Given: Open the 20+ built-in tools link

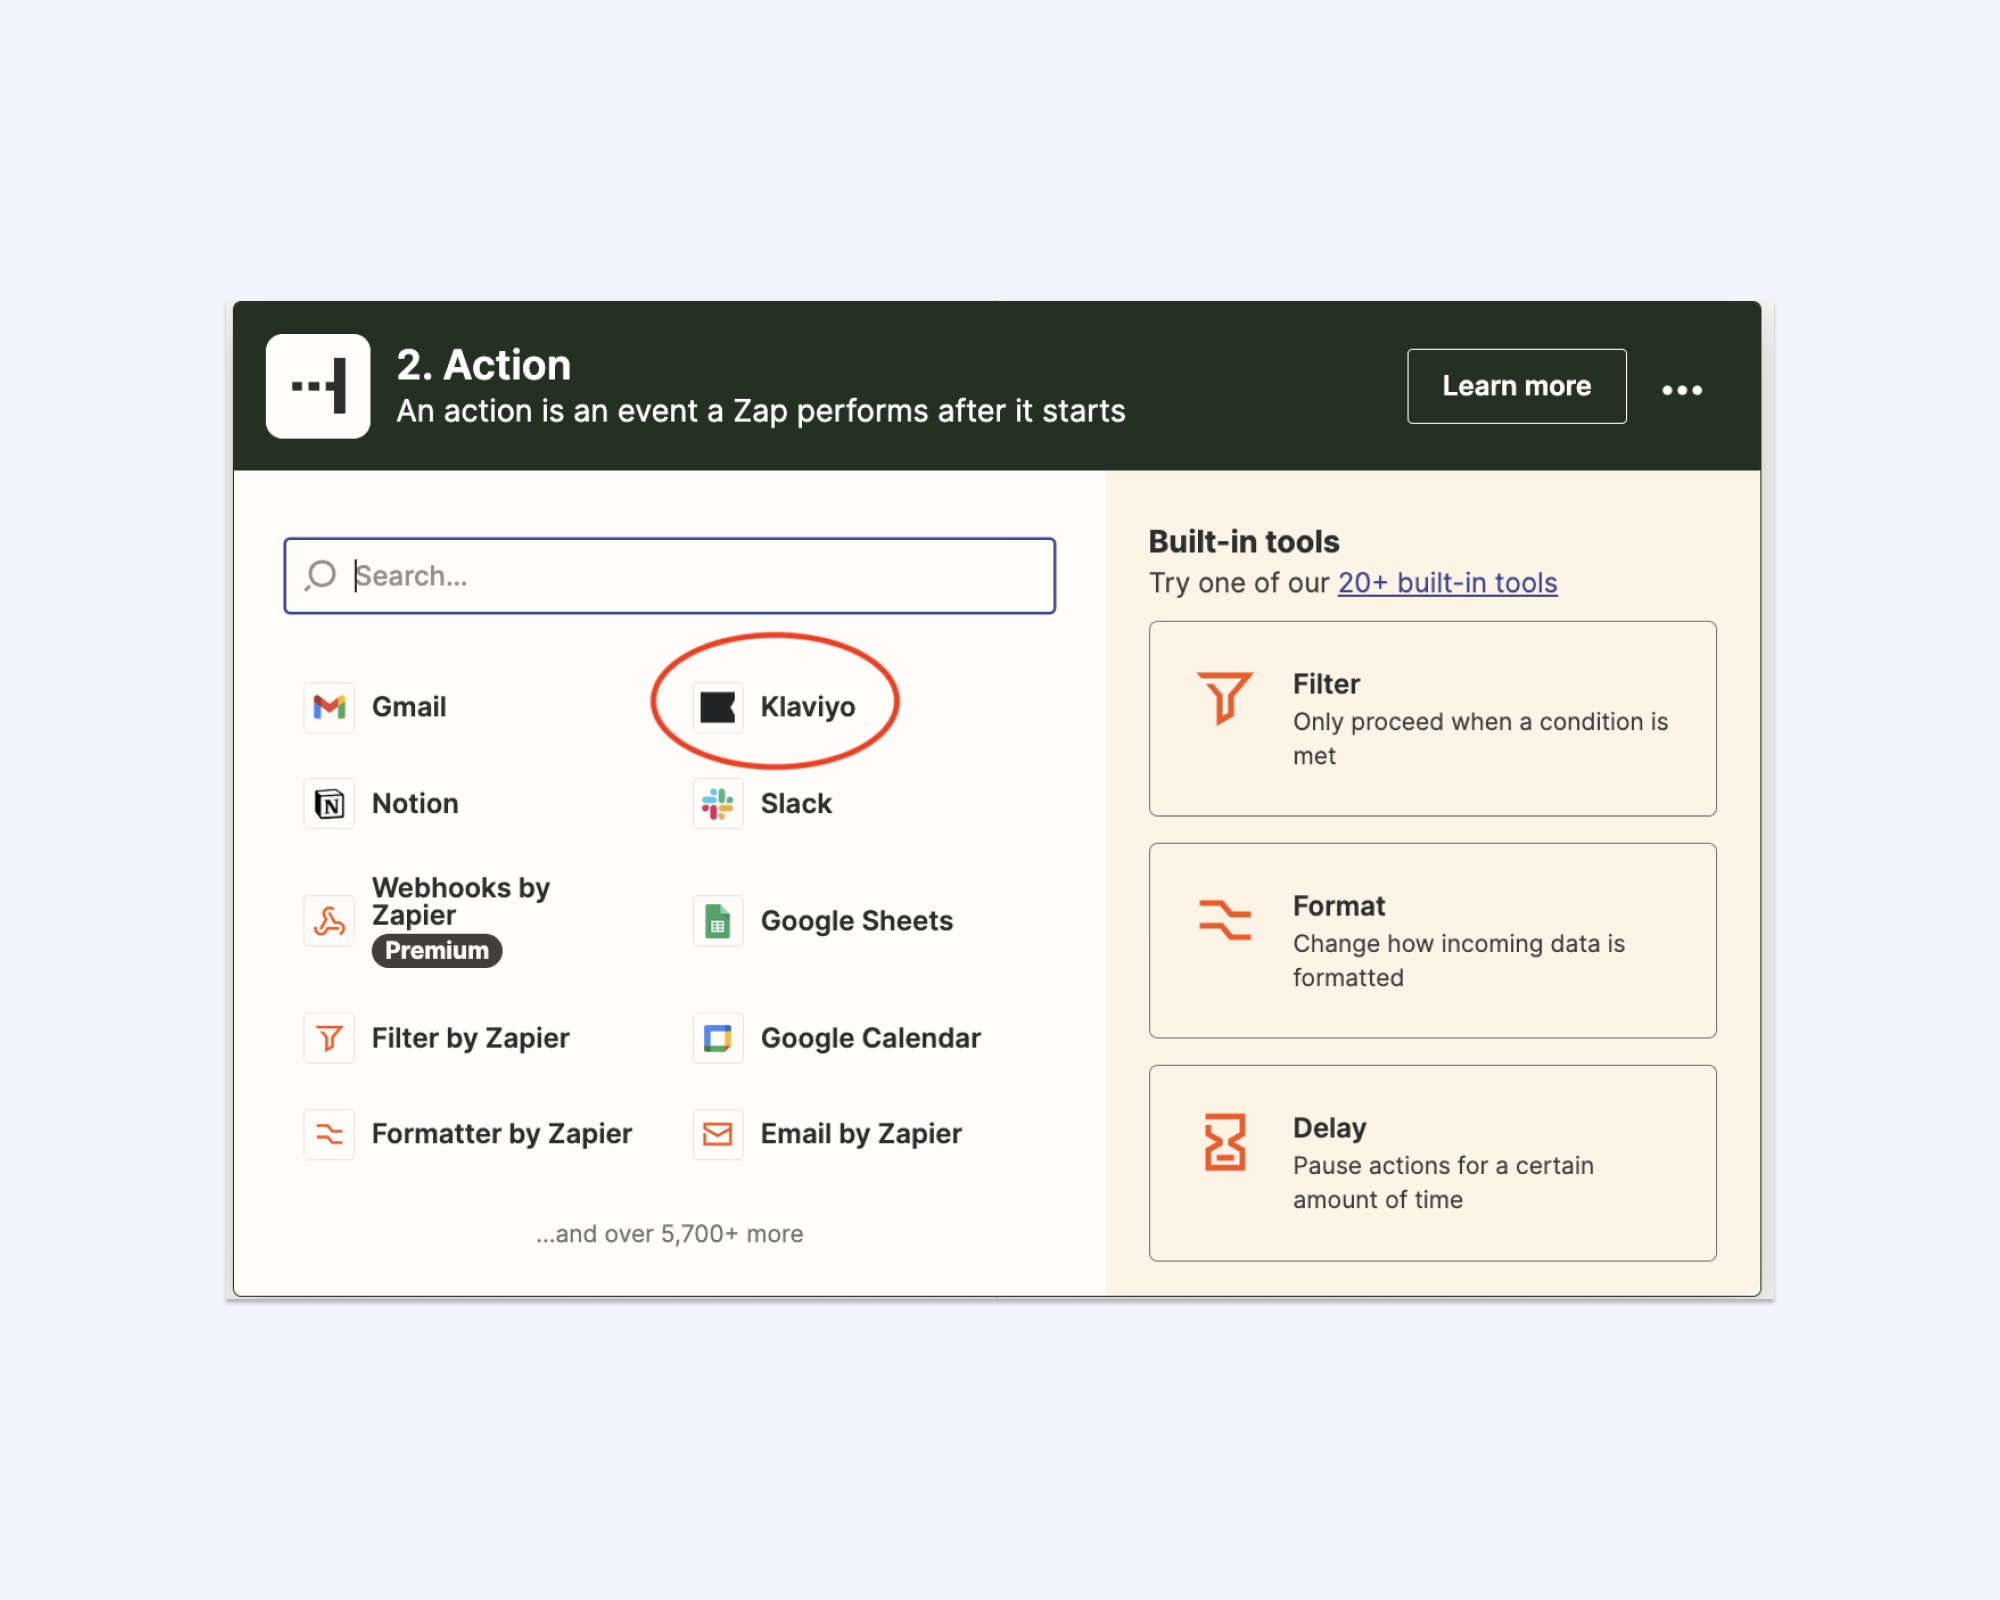Looking at the screenshot, I should pyautogui.click(x=1448, y=582).
